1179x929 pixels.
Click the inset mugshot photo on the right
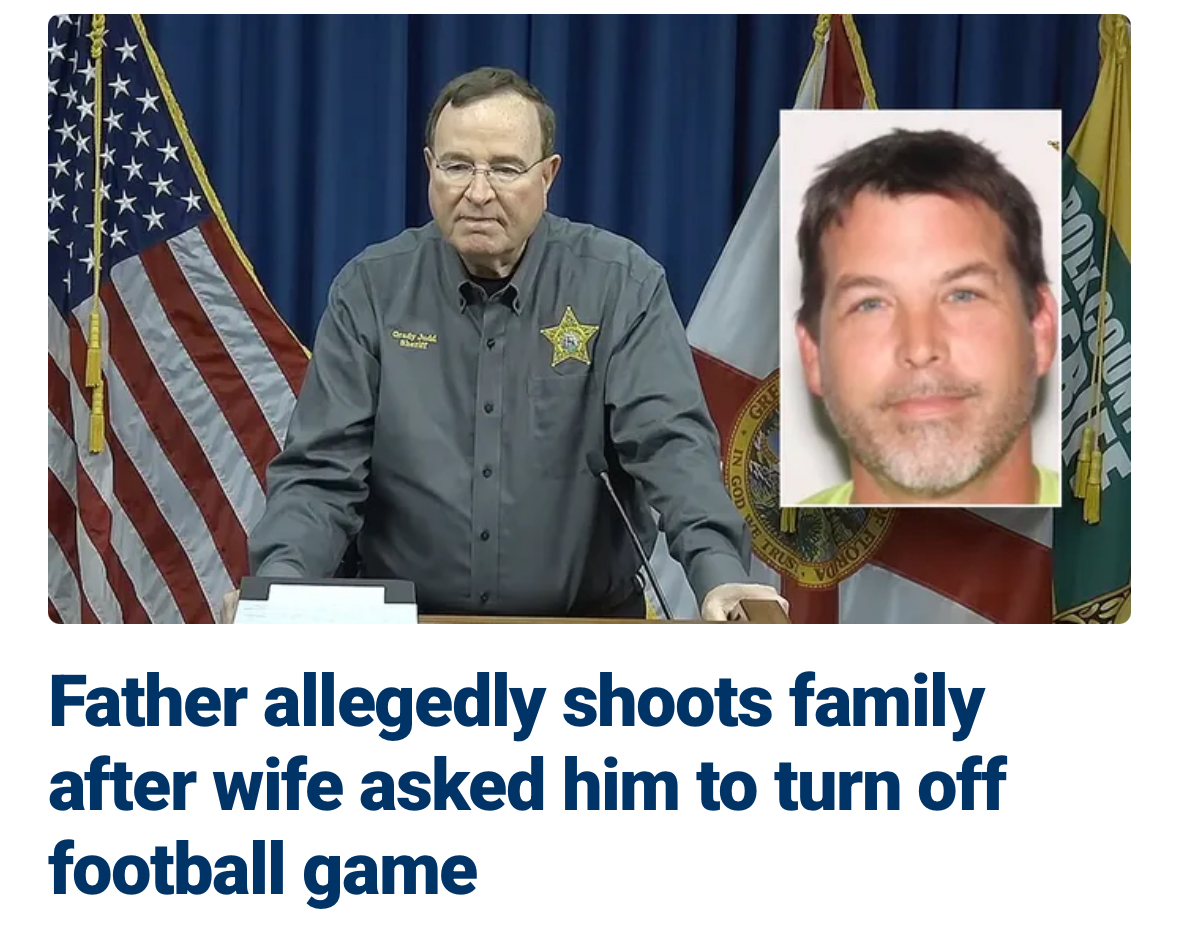(x=920, y=308)
